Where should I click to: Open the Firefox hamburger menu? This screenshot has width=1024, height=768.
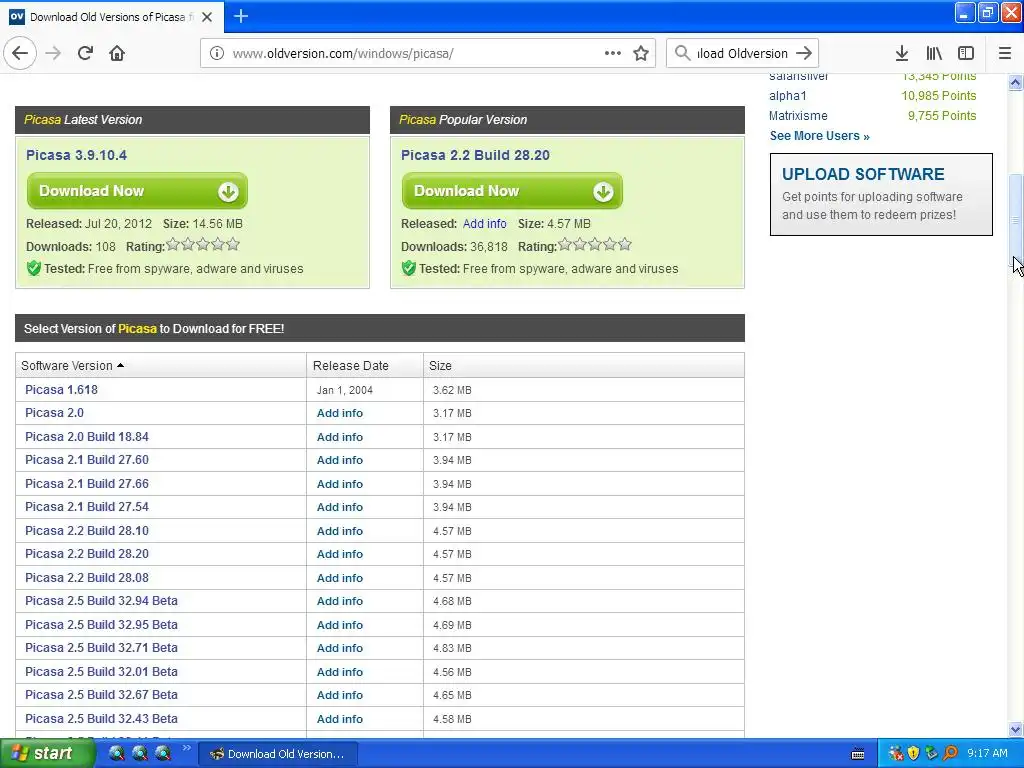pyautogui.click(x=1005, y=53)
